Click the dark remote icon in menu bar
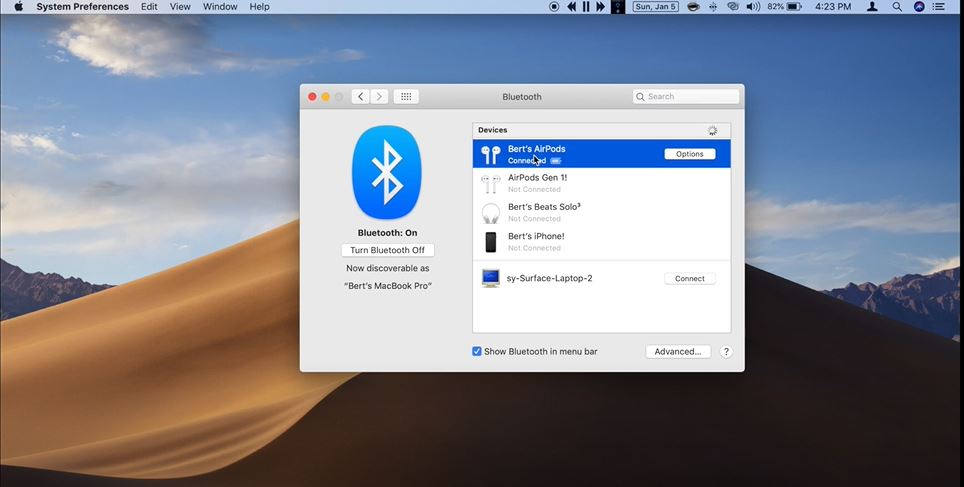 coord(618,7)
